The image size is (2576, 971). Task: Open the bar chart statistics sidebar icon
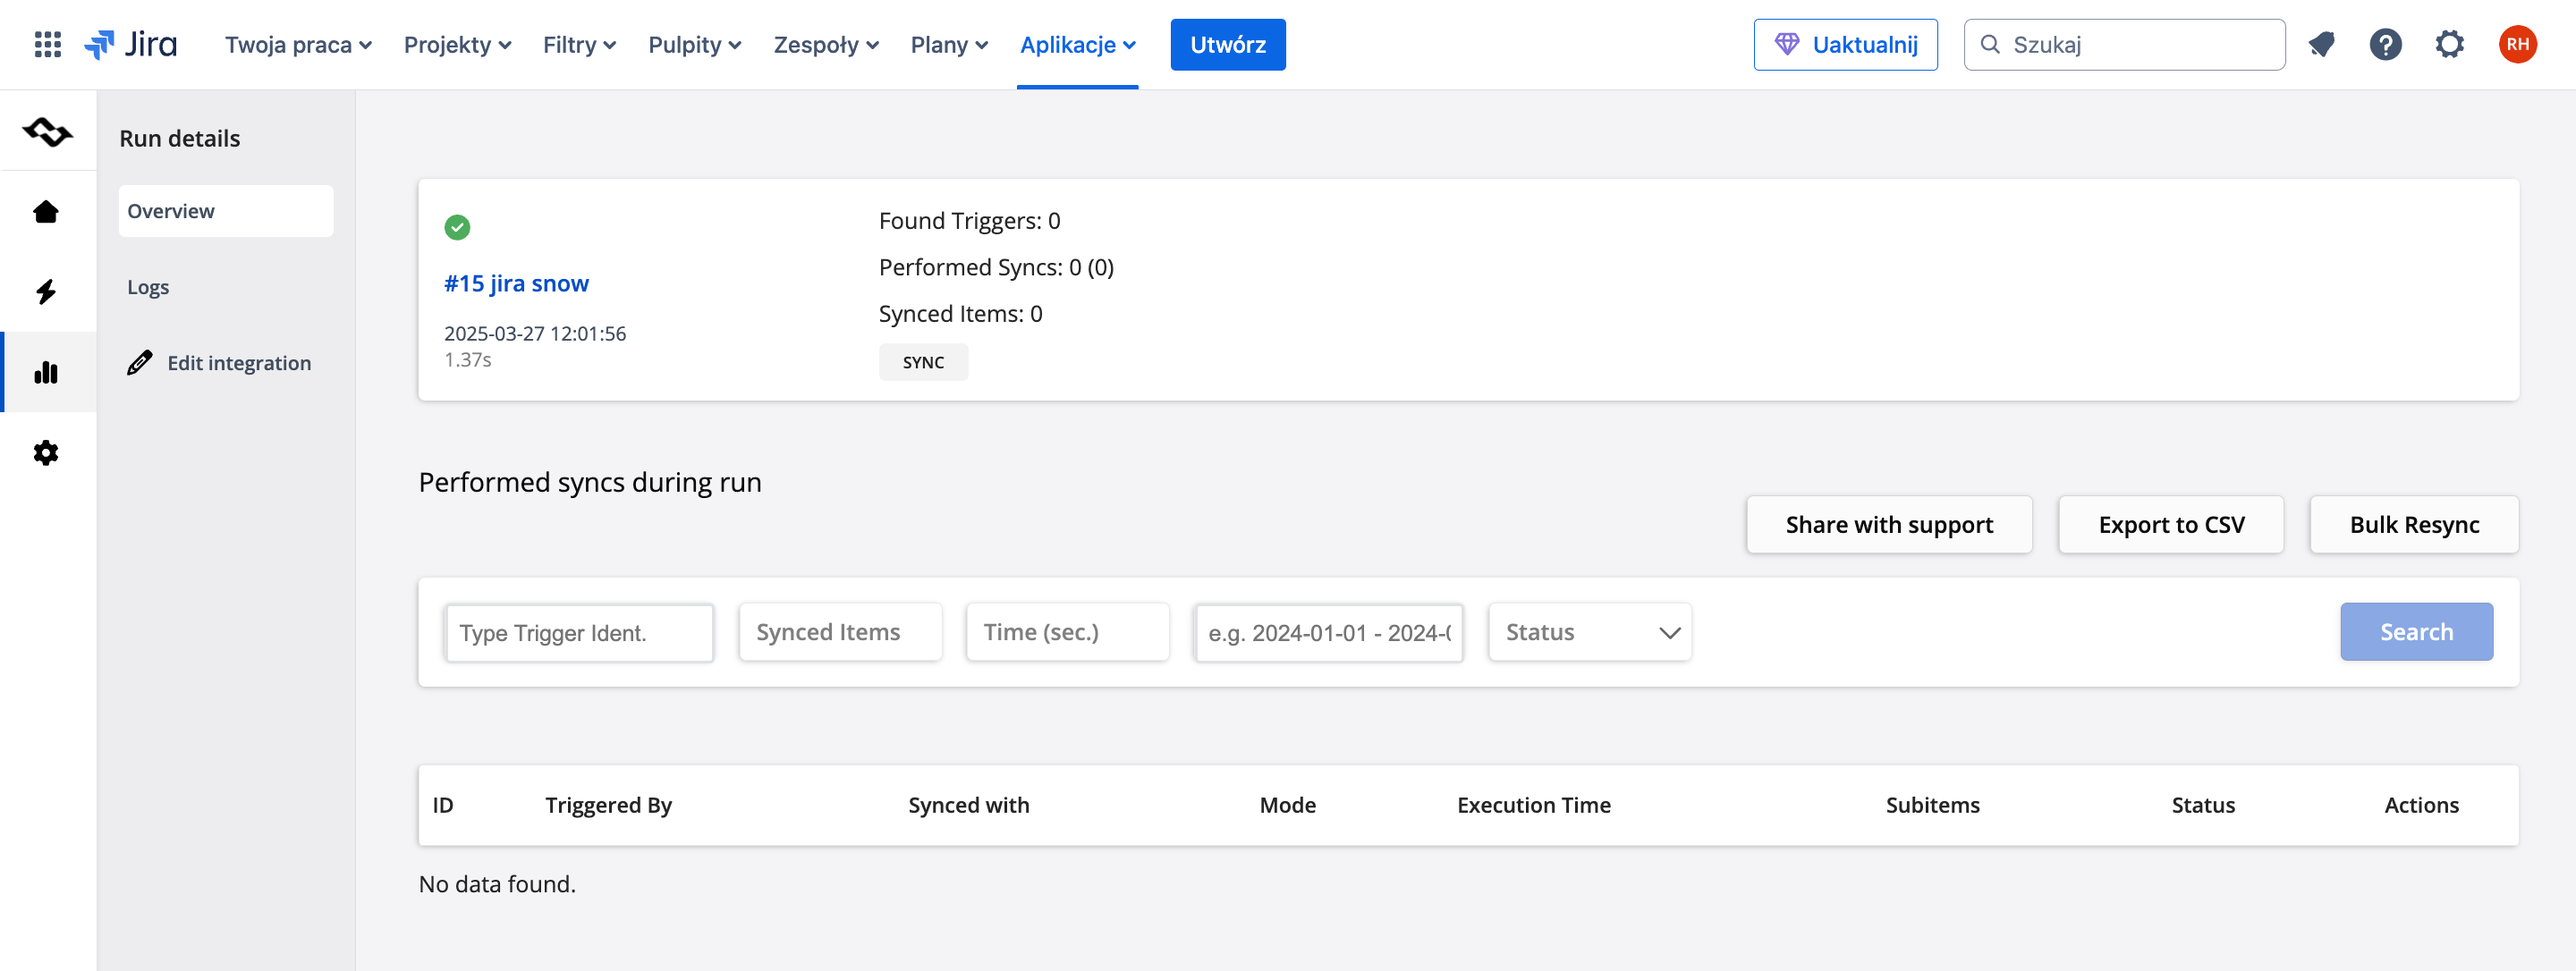click(x=46, y=372)
